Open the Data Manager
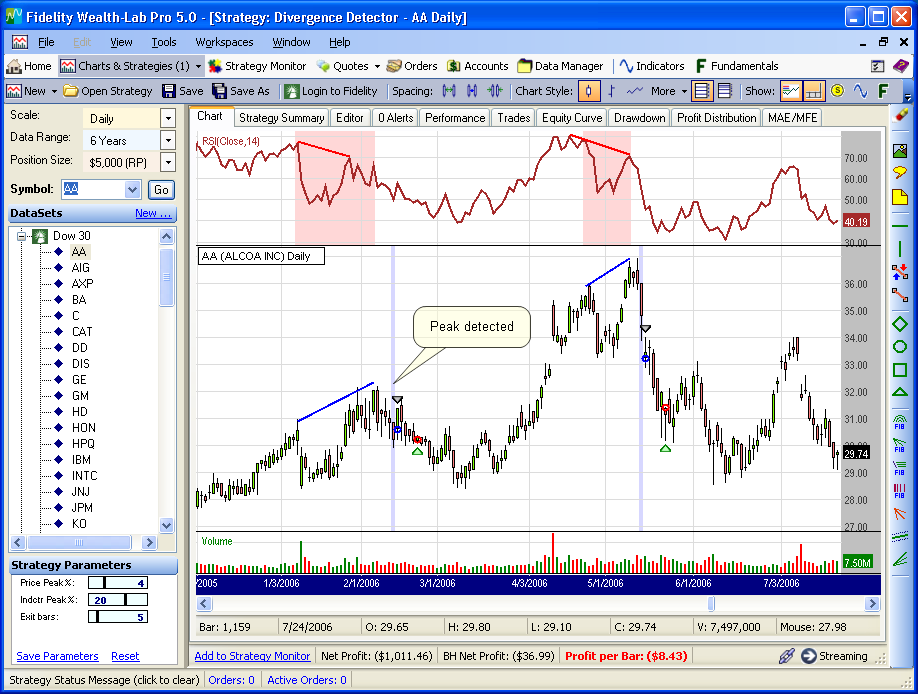Viewport: 918px width, 694px height. pos(560,66)
